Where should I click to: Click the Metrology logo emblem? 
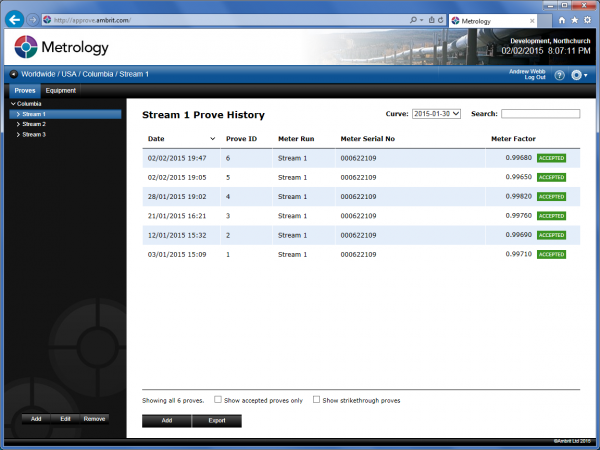point(26,47)
